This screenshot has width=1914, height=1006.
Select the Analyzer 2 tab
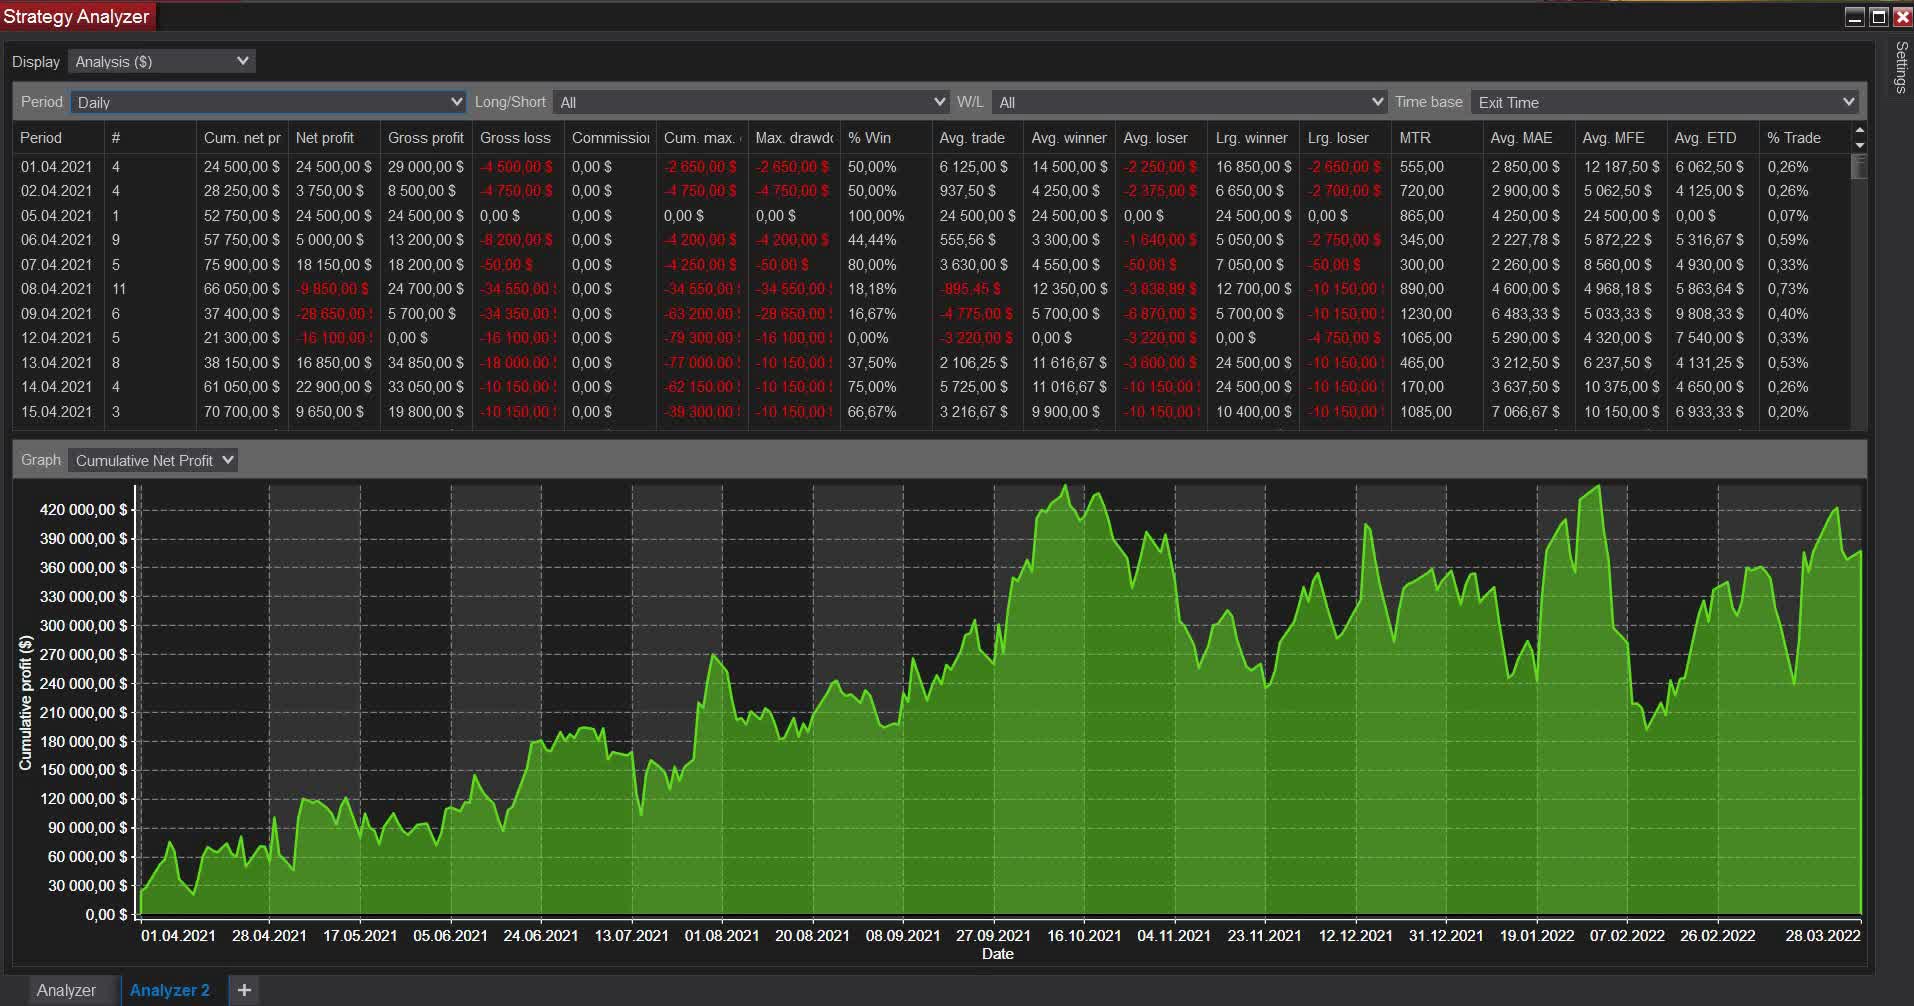point(170,990)
